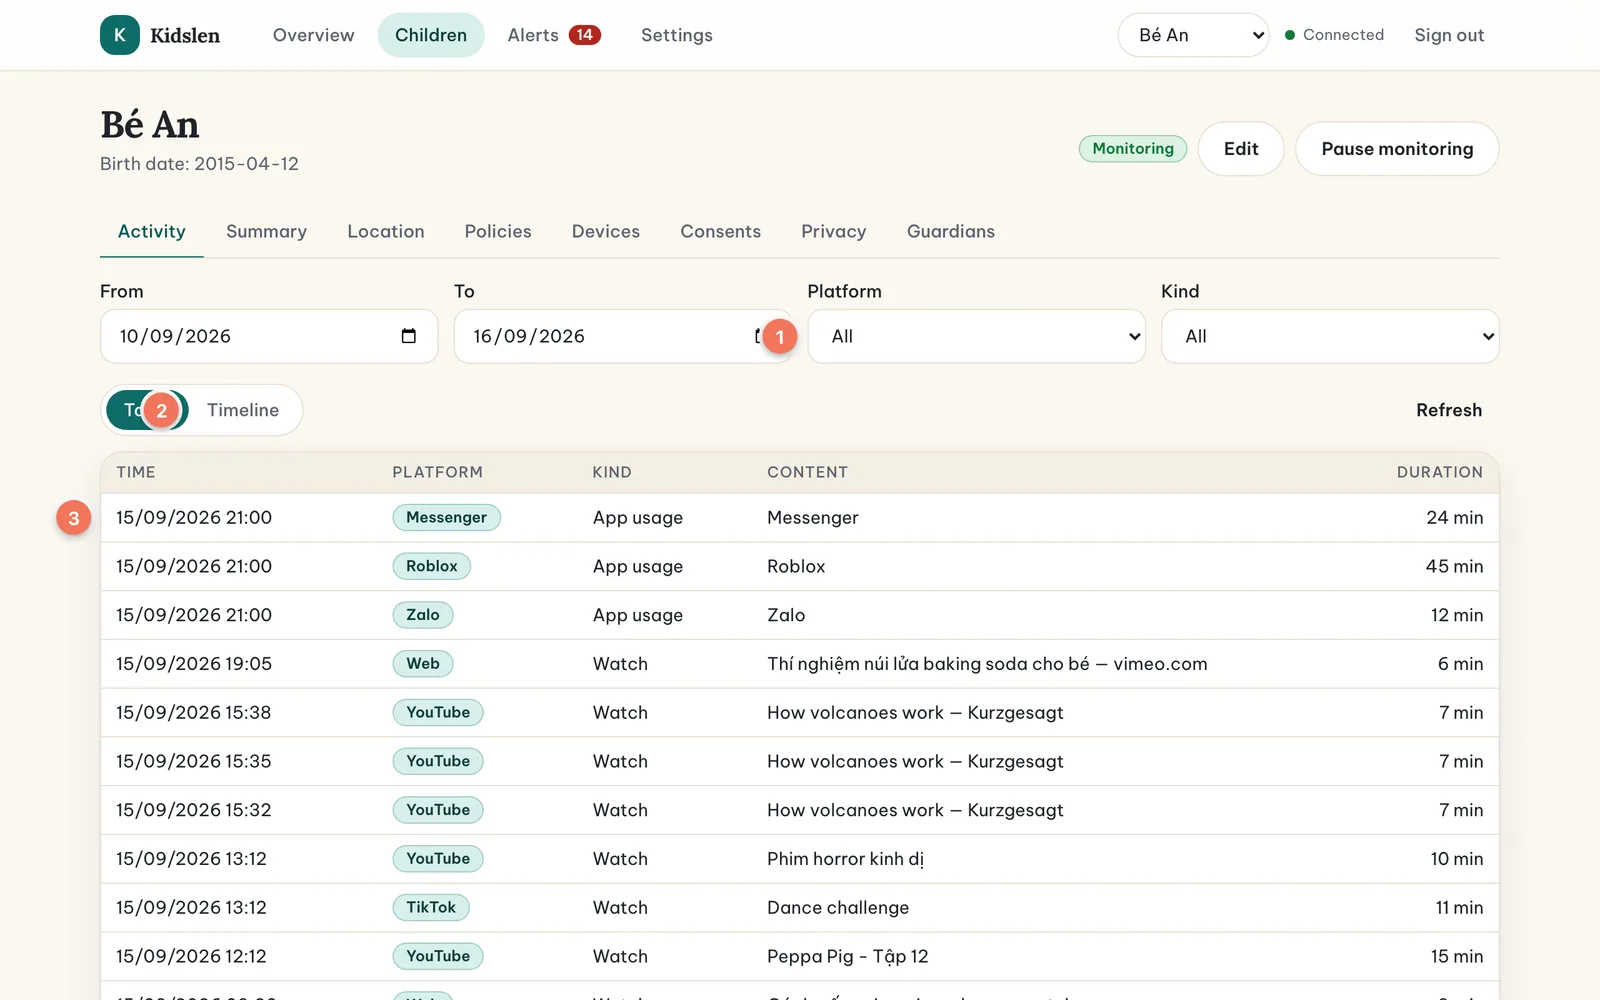Pause monitoring for Bé An

coord(1397,149)
